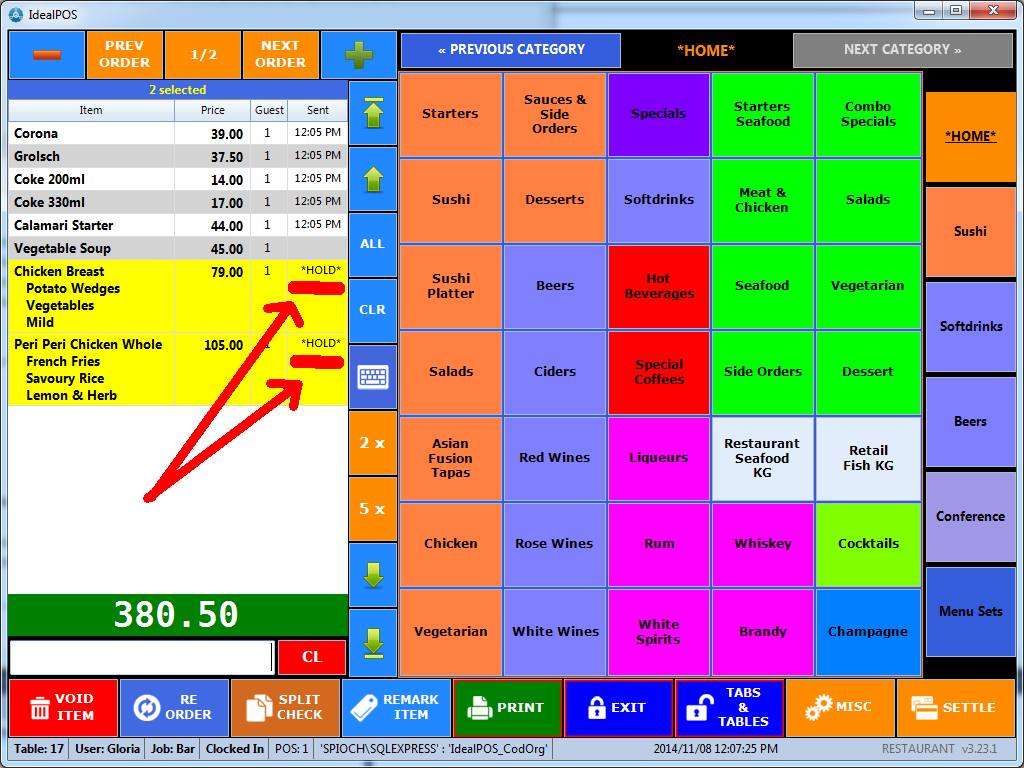Open the Misc gear button

pos(839,708)
